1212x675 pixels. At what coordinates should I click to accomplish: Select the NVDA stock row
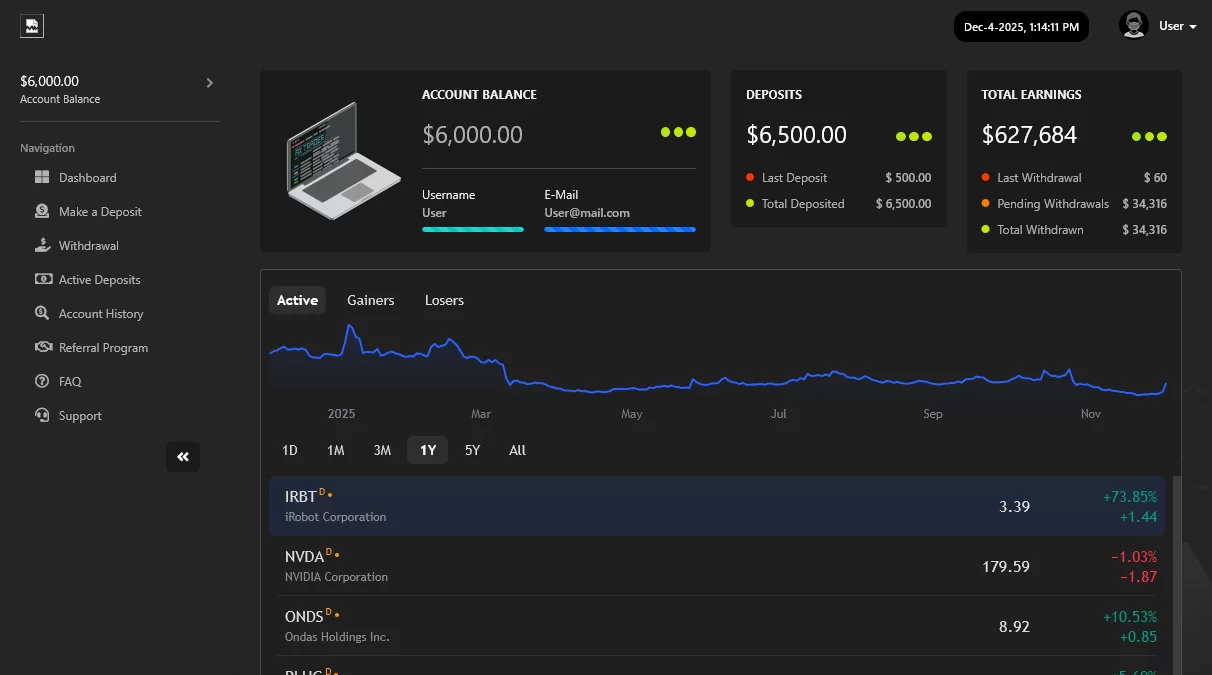coord(718,566)
